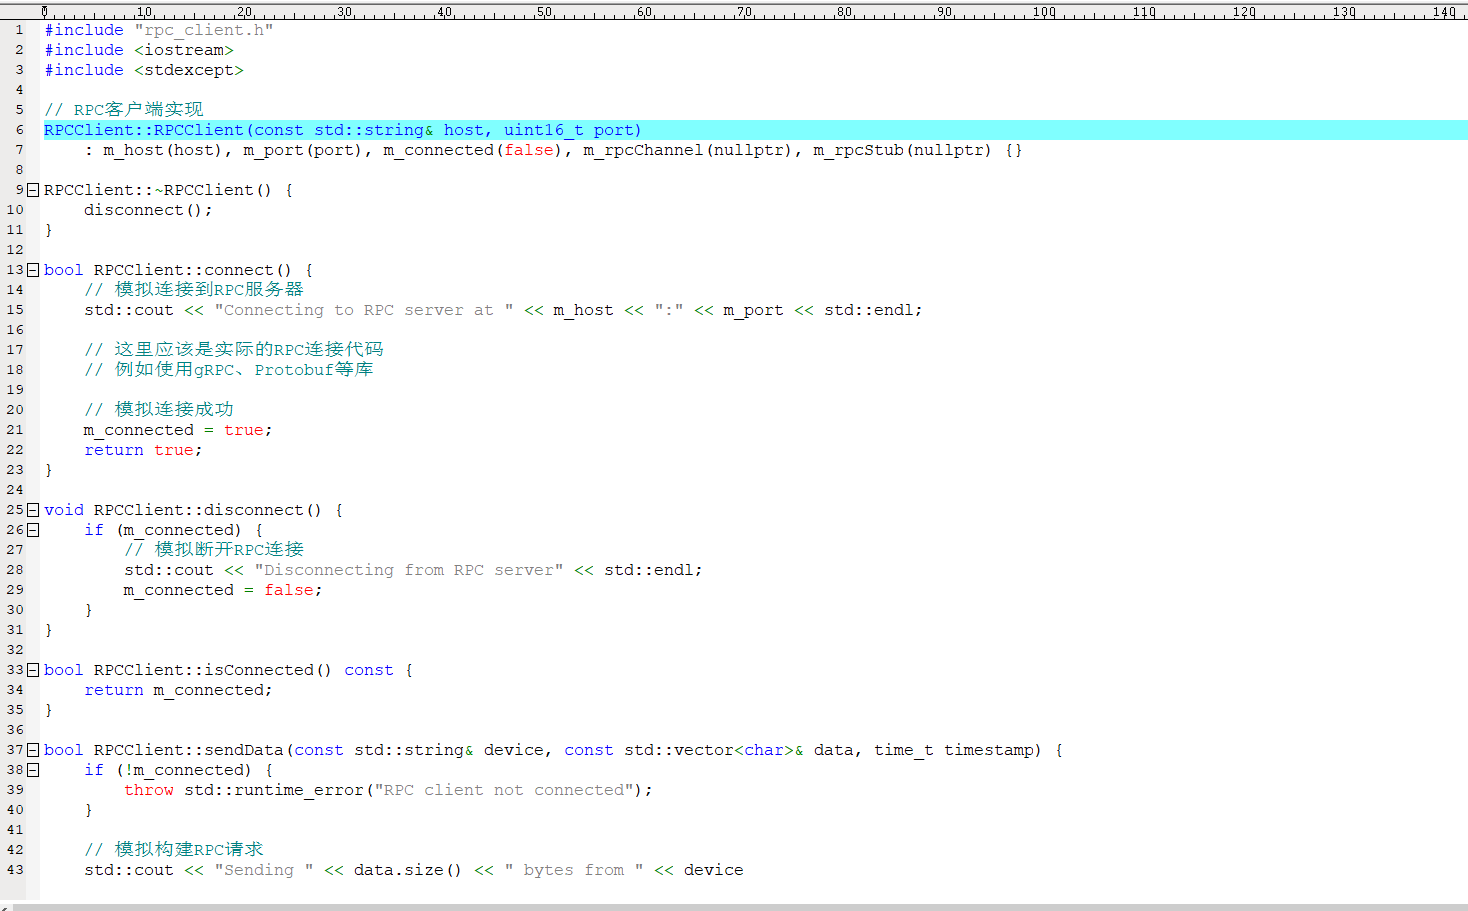Click the highlighted RPCClient constructor line
1468x911 pixels.
(x=342, y=130)
